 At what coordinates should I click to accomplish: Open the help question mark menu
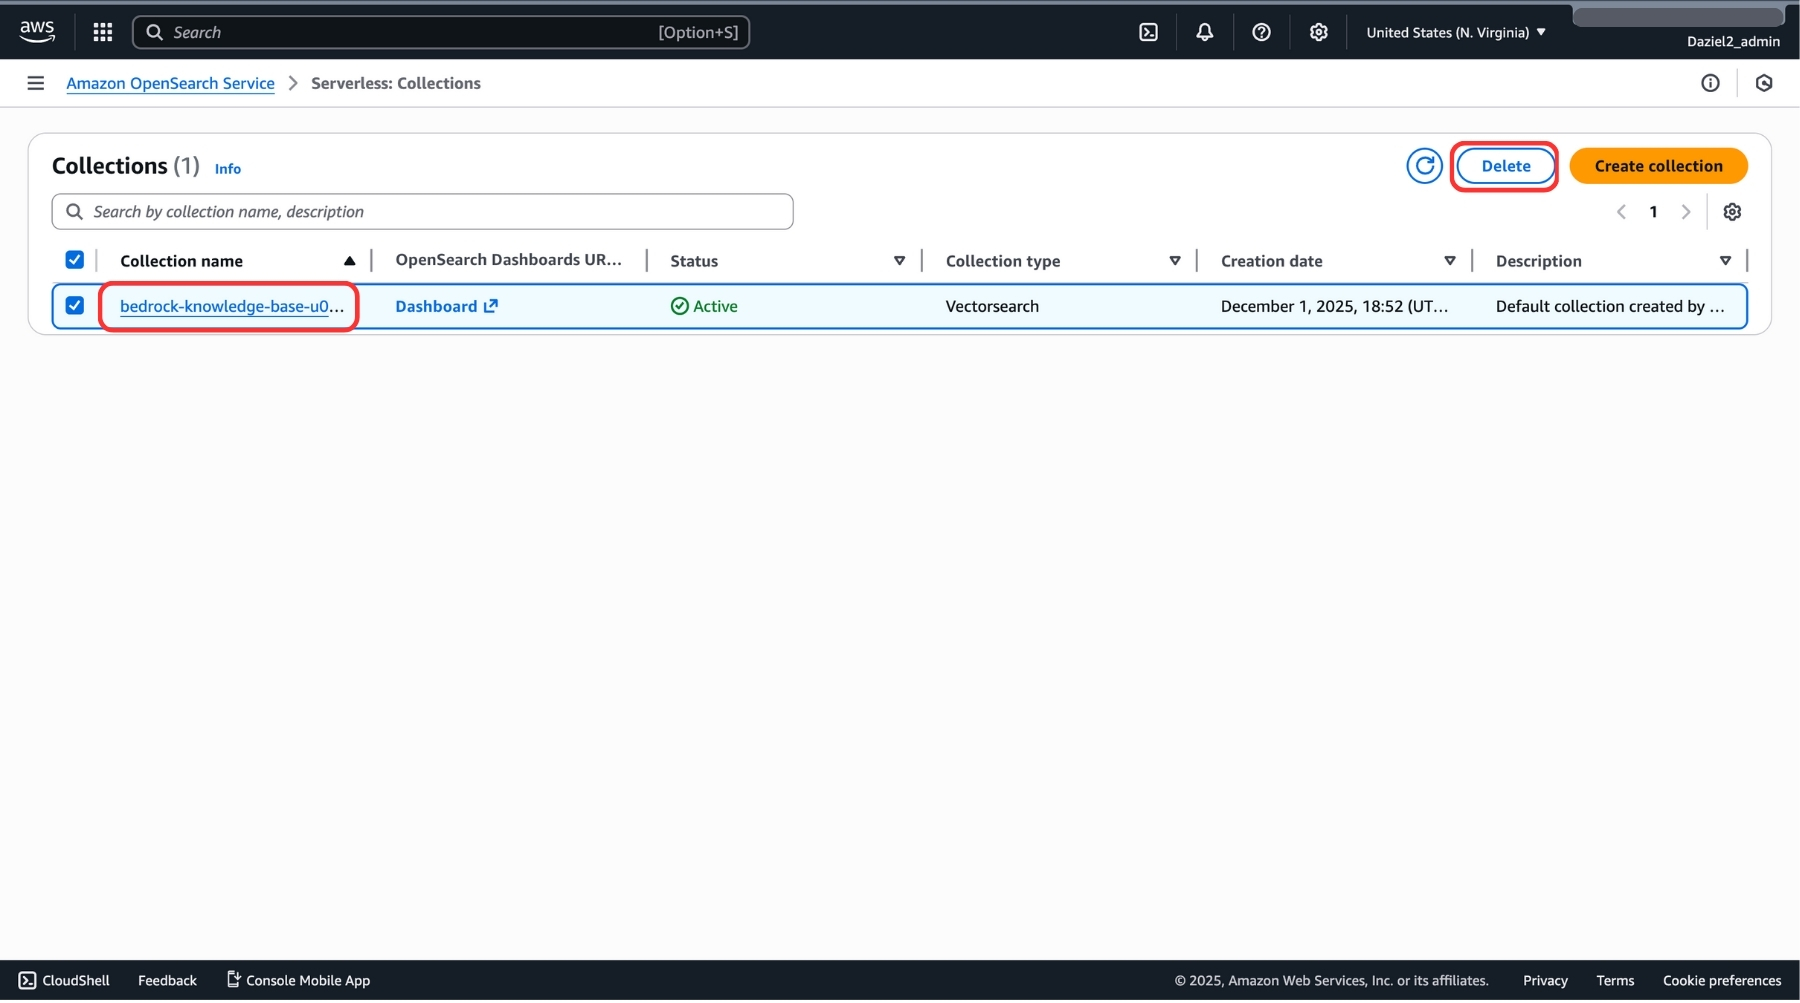(x=1261, y=32)
